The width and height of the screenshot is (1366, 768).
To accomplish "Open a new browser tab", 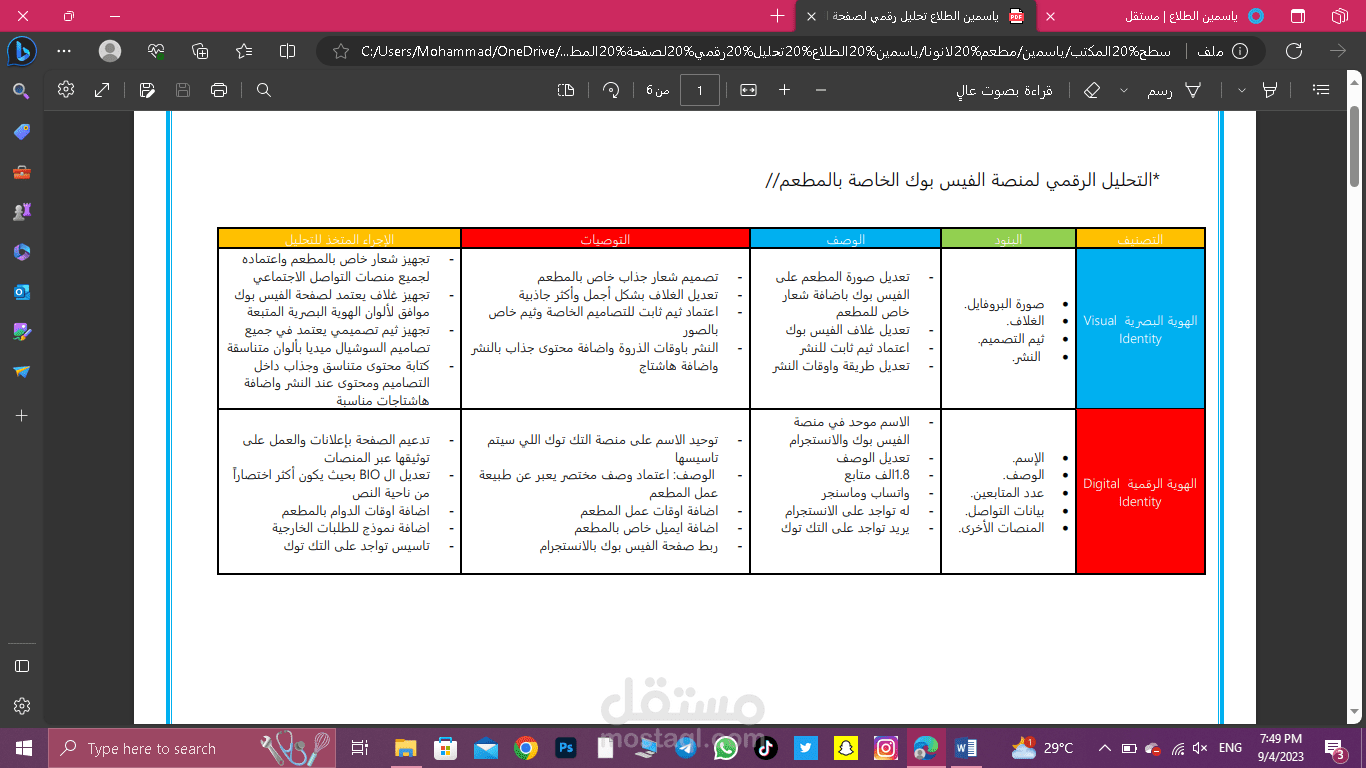I will coord(778,16).
